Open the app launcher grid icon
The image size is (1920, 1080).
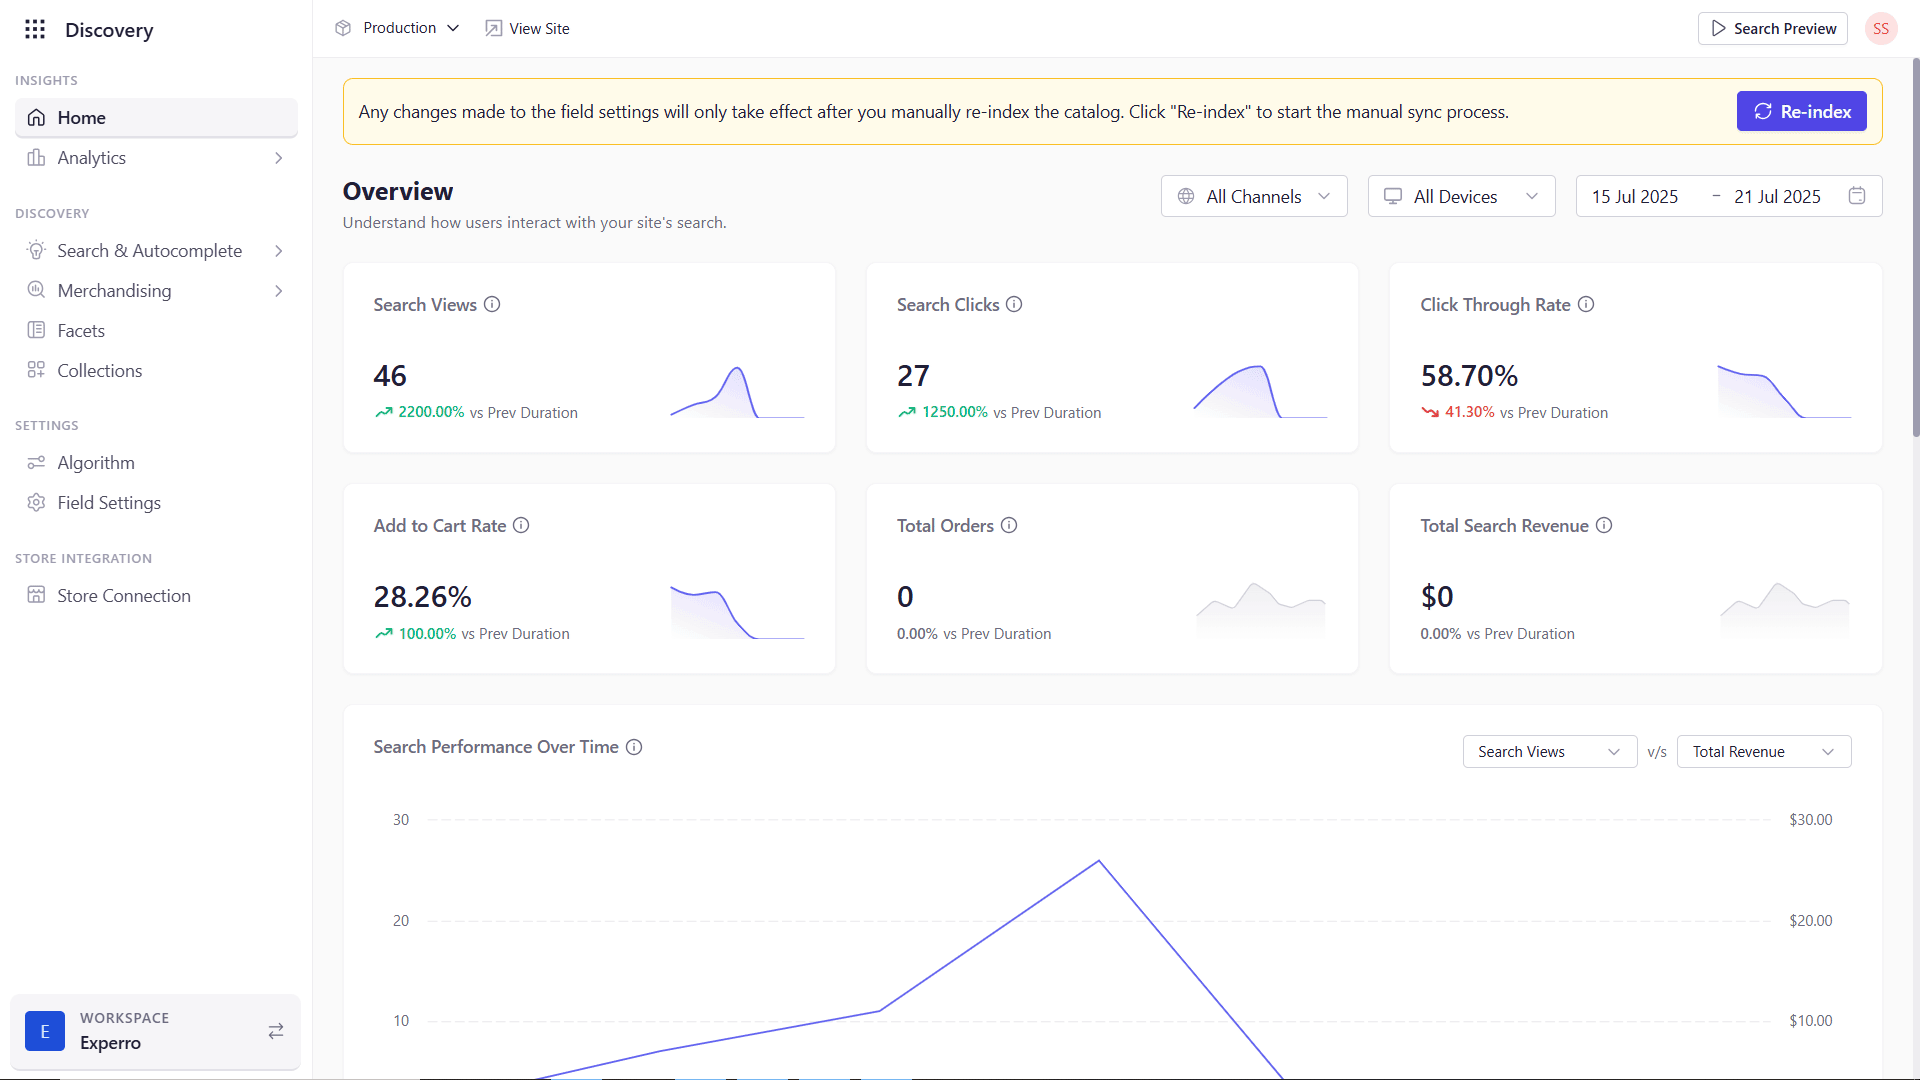pos(35,29)
